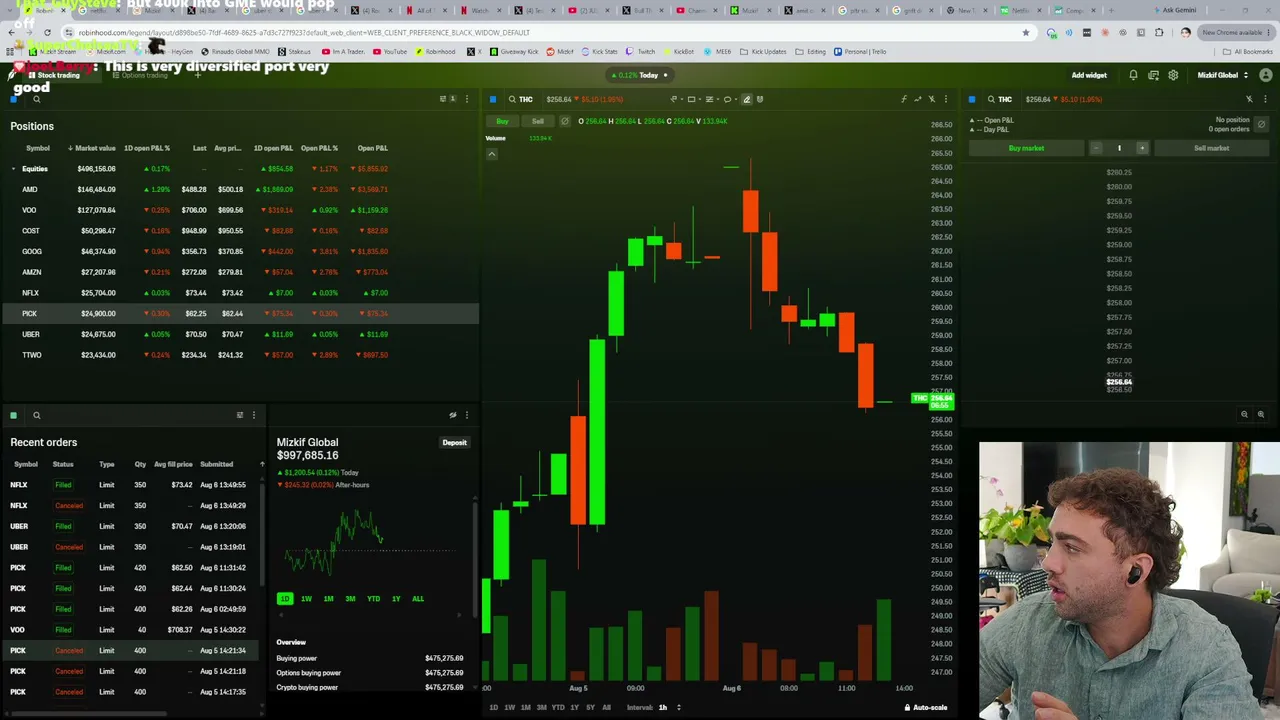Search symbol in the THC chart widget
Viewport: 1280px width, 720px height.
[x=512, y=99]
